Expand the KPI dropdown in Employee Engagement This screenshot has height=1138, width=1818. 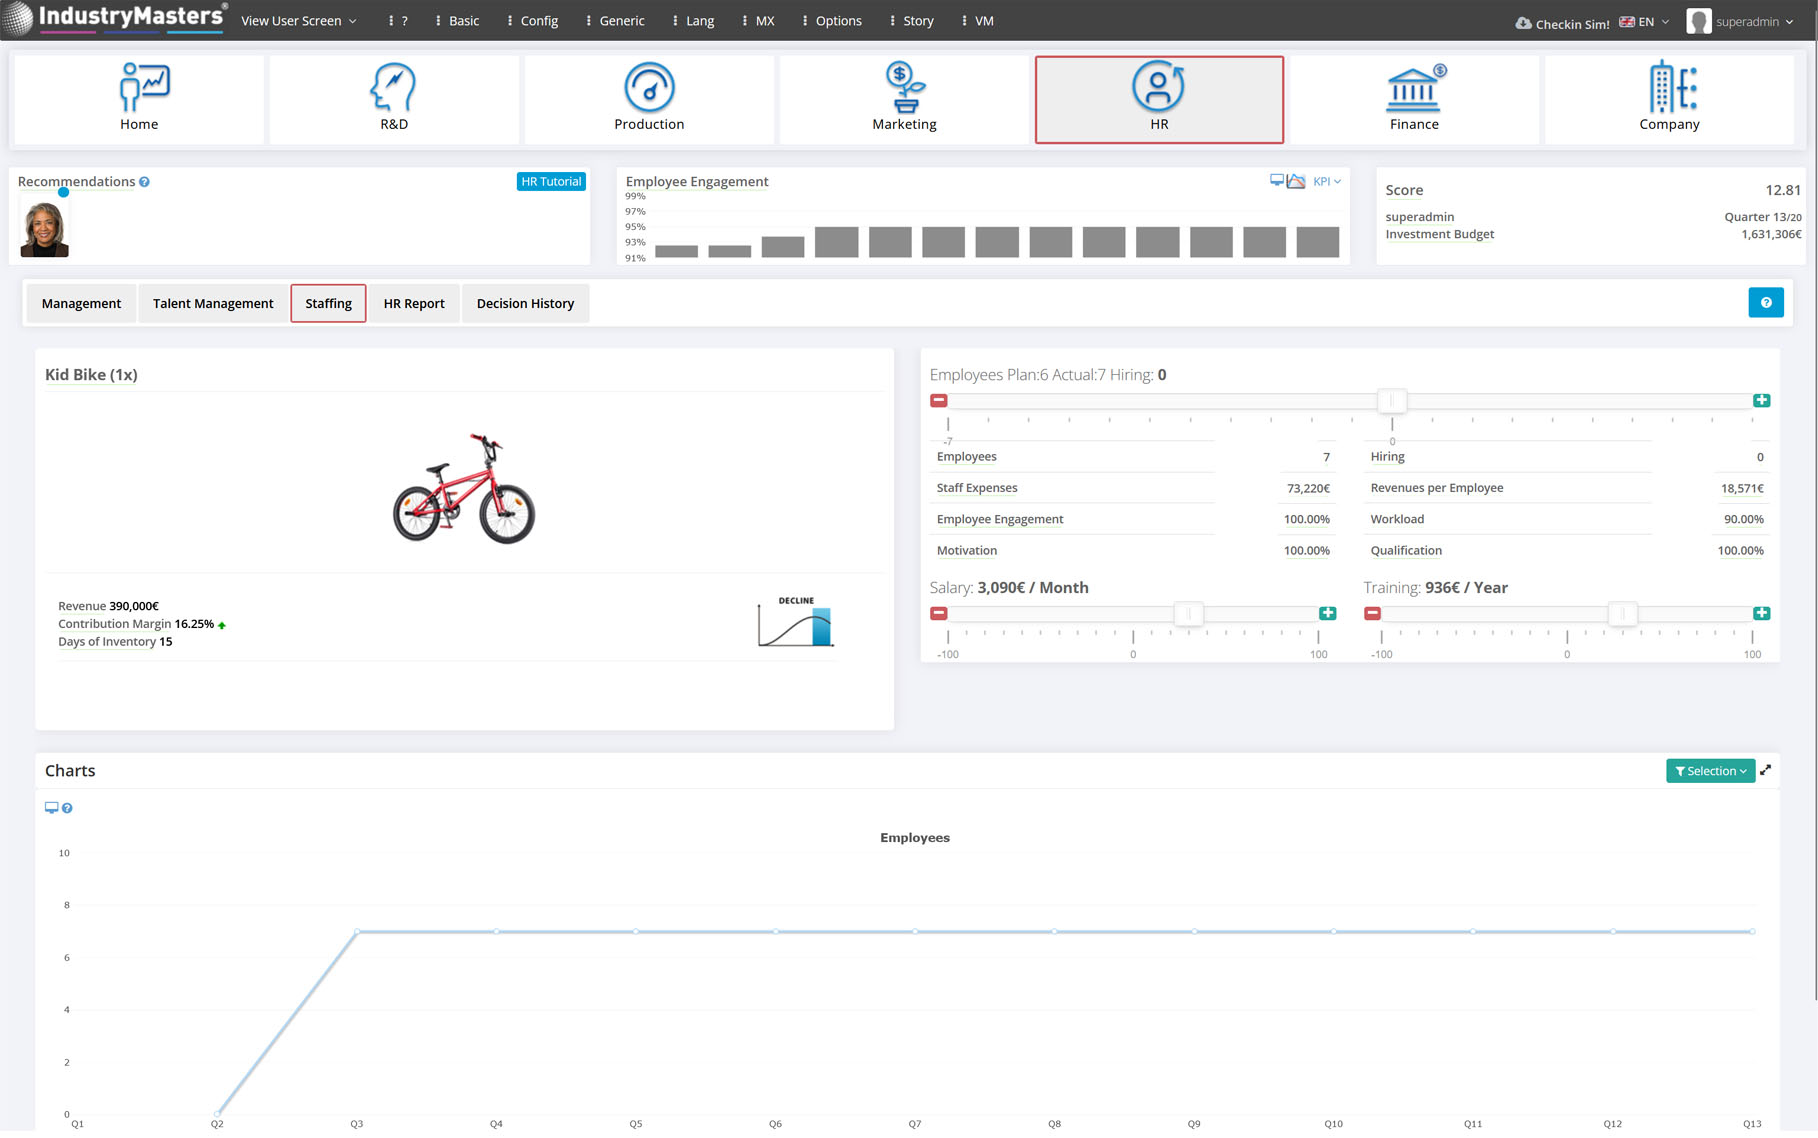[1327, 181]
